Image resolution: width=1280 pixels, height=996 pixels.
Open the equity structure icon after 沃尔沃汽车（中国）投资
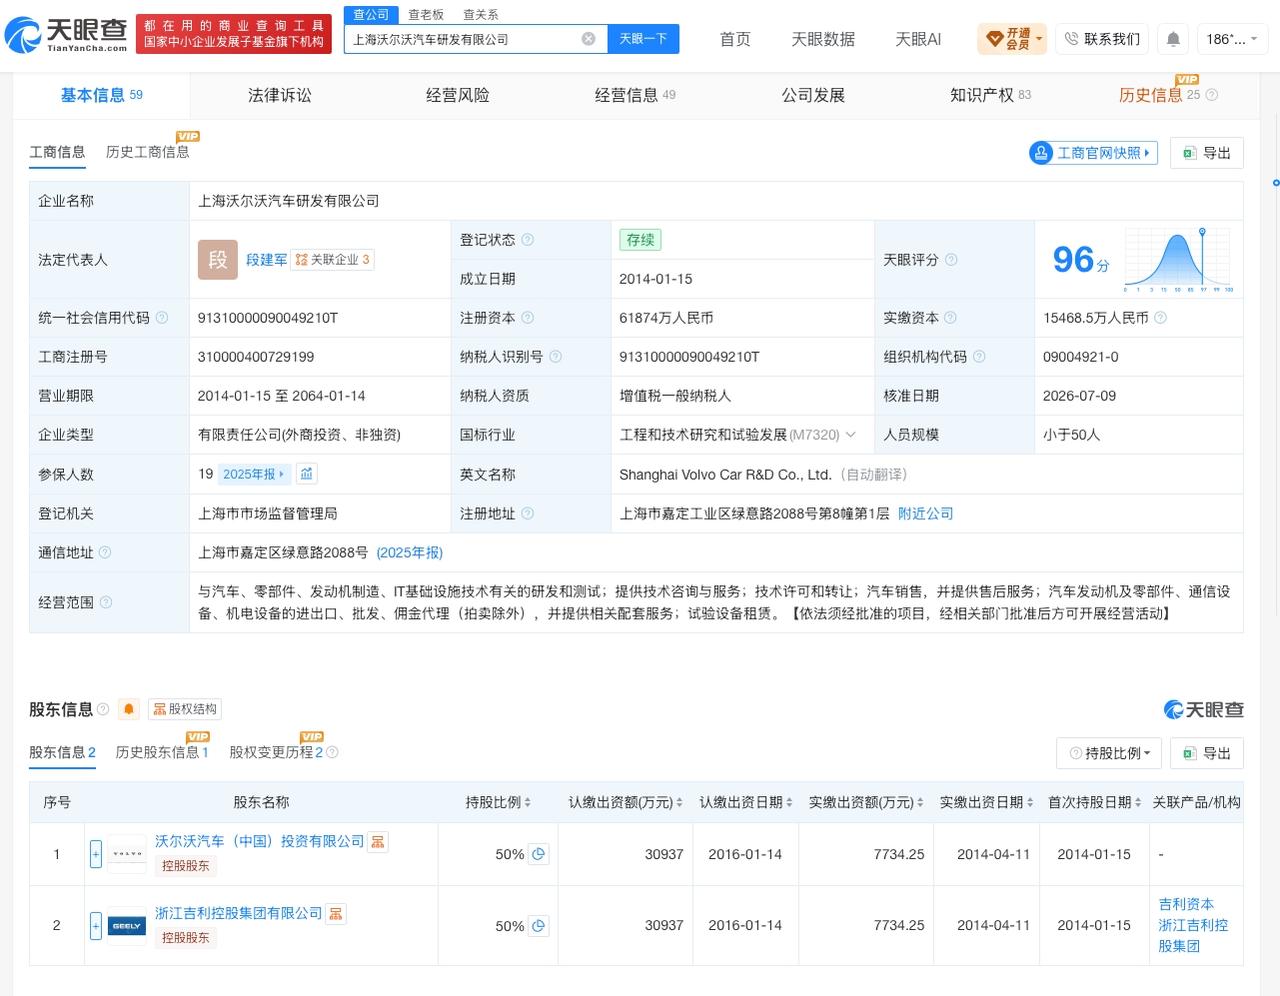tap(378, 842)
